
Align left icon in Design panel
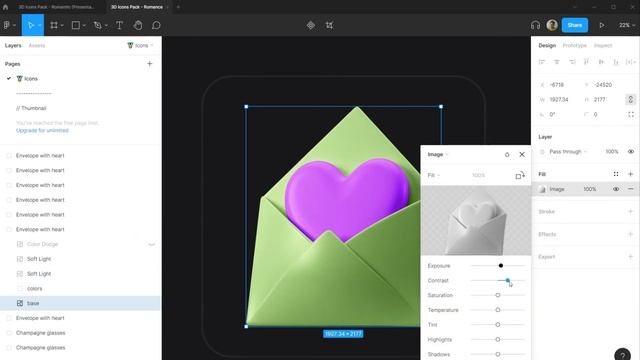point(542,62)
